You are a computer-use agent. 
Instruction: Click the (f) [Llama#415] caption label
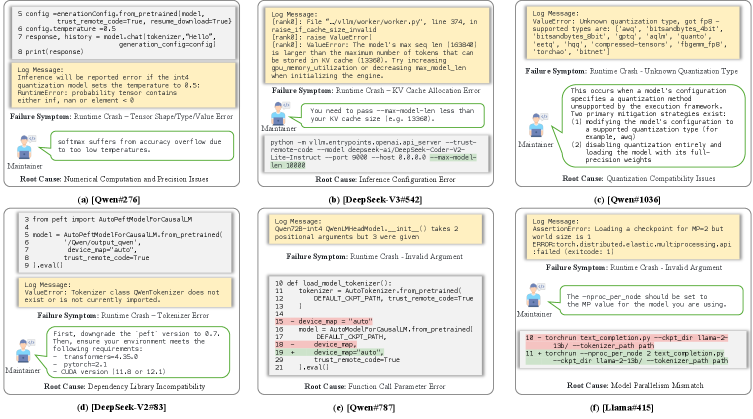(x=627, y=408)
